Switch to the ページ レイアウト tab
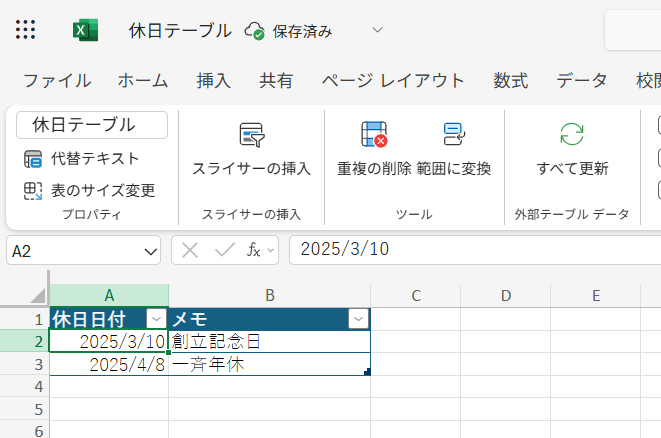 coord(393,81)
